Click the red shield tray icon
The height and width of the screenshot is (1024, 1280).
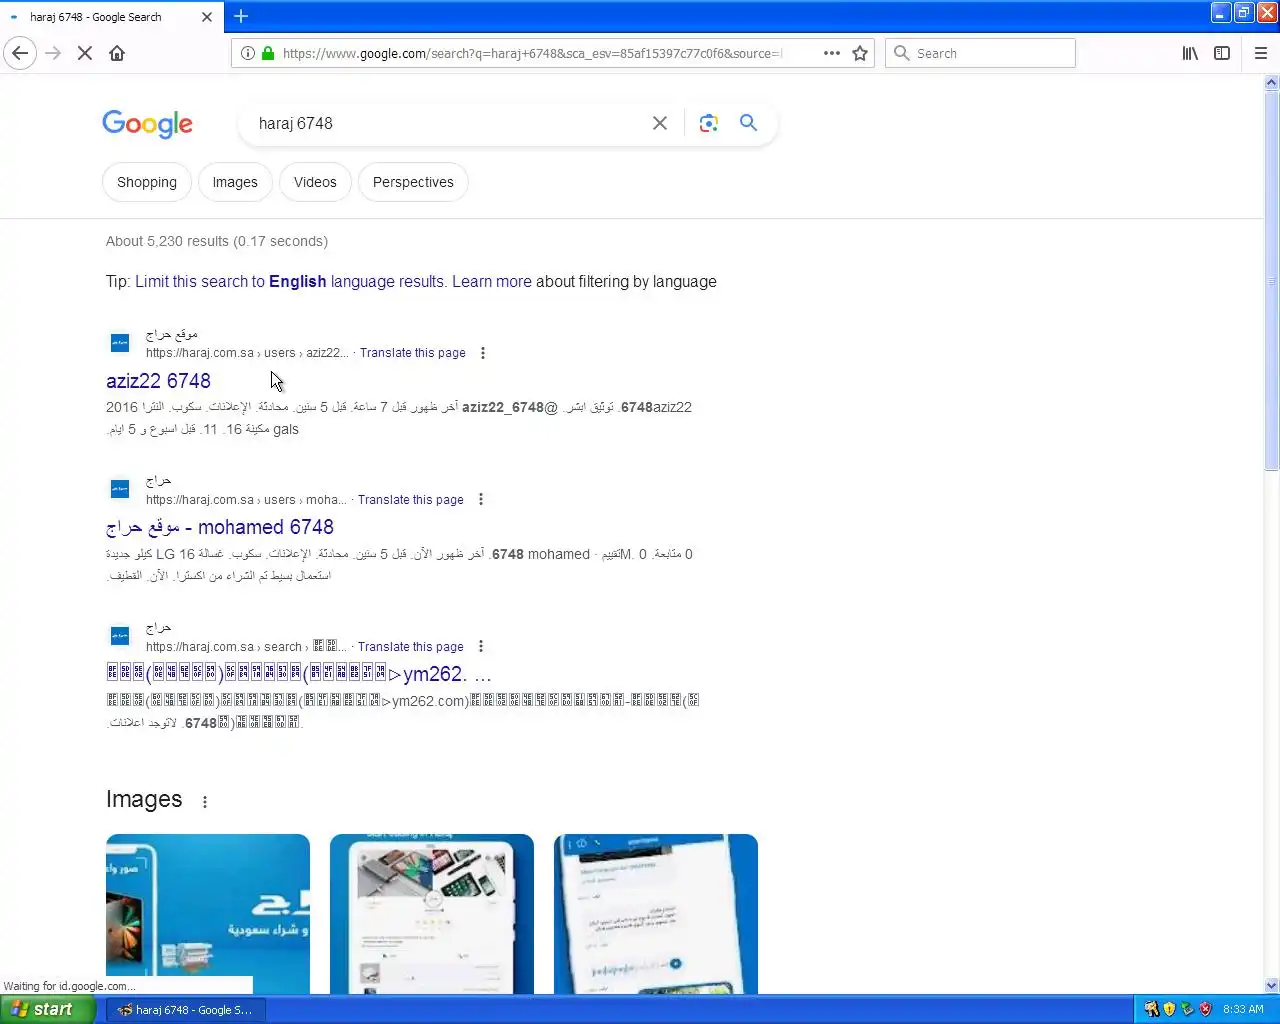1206,1009
